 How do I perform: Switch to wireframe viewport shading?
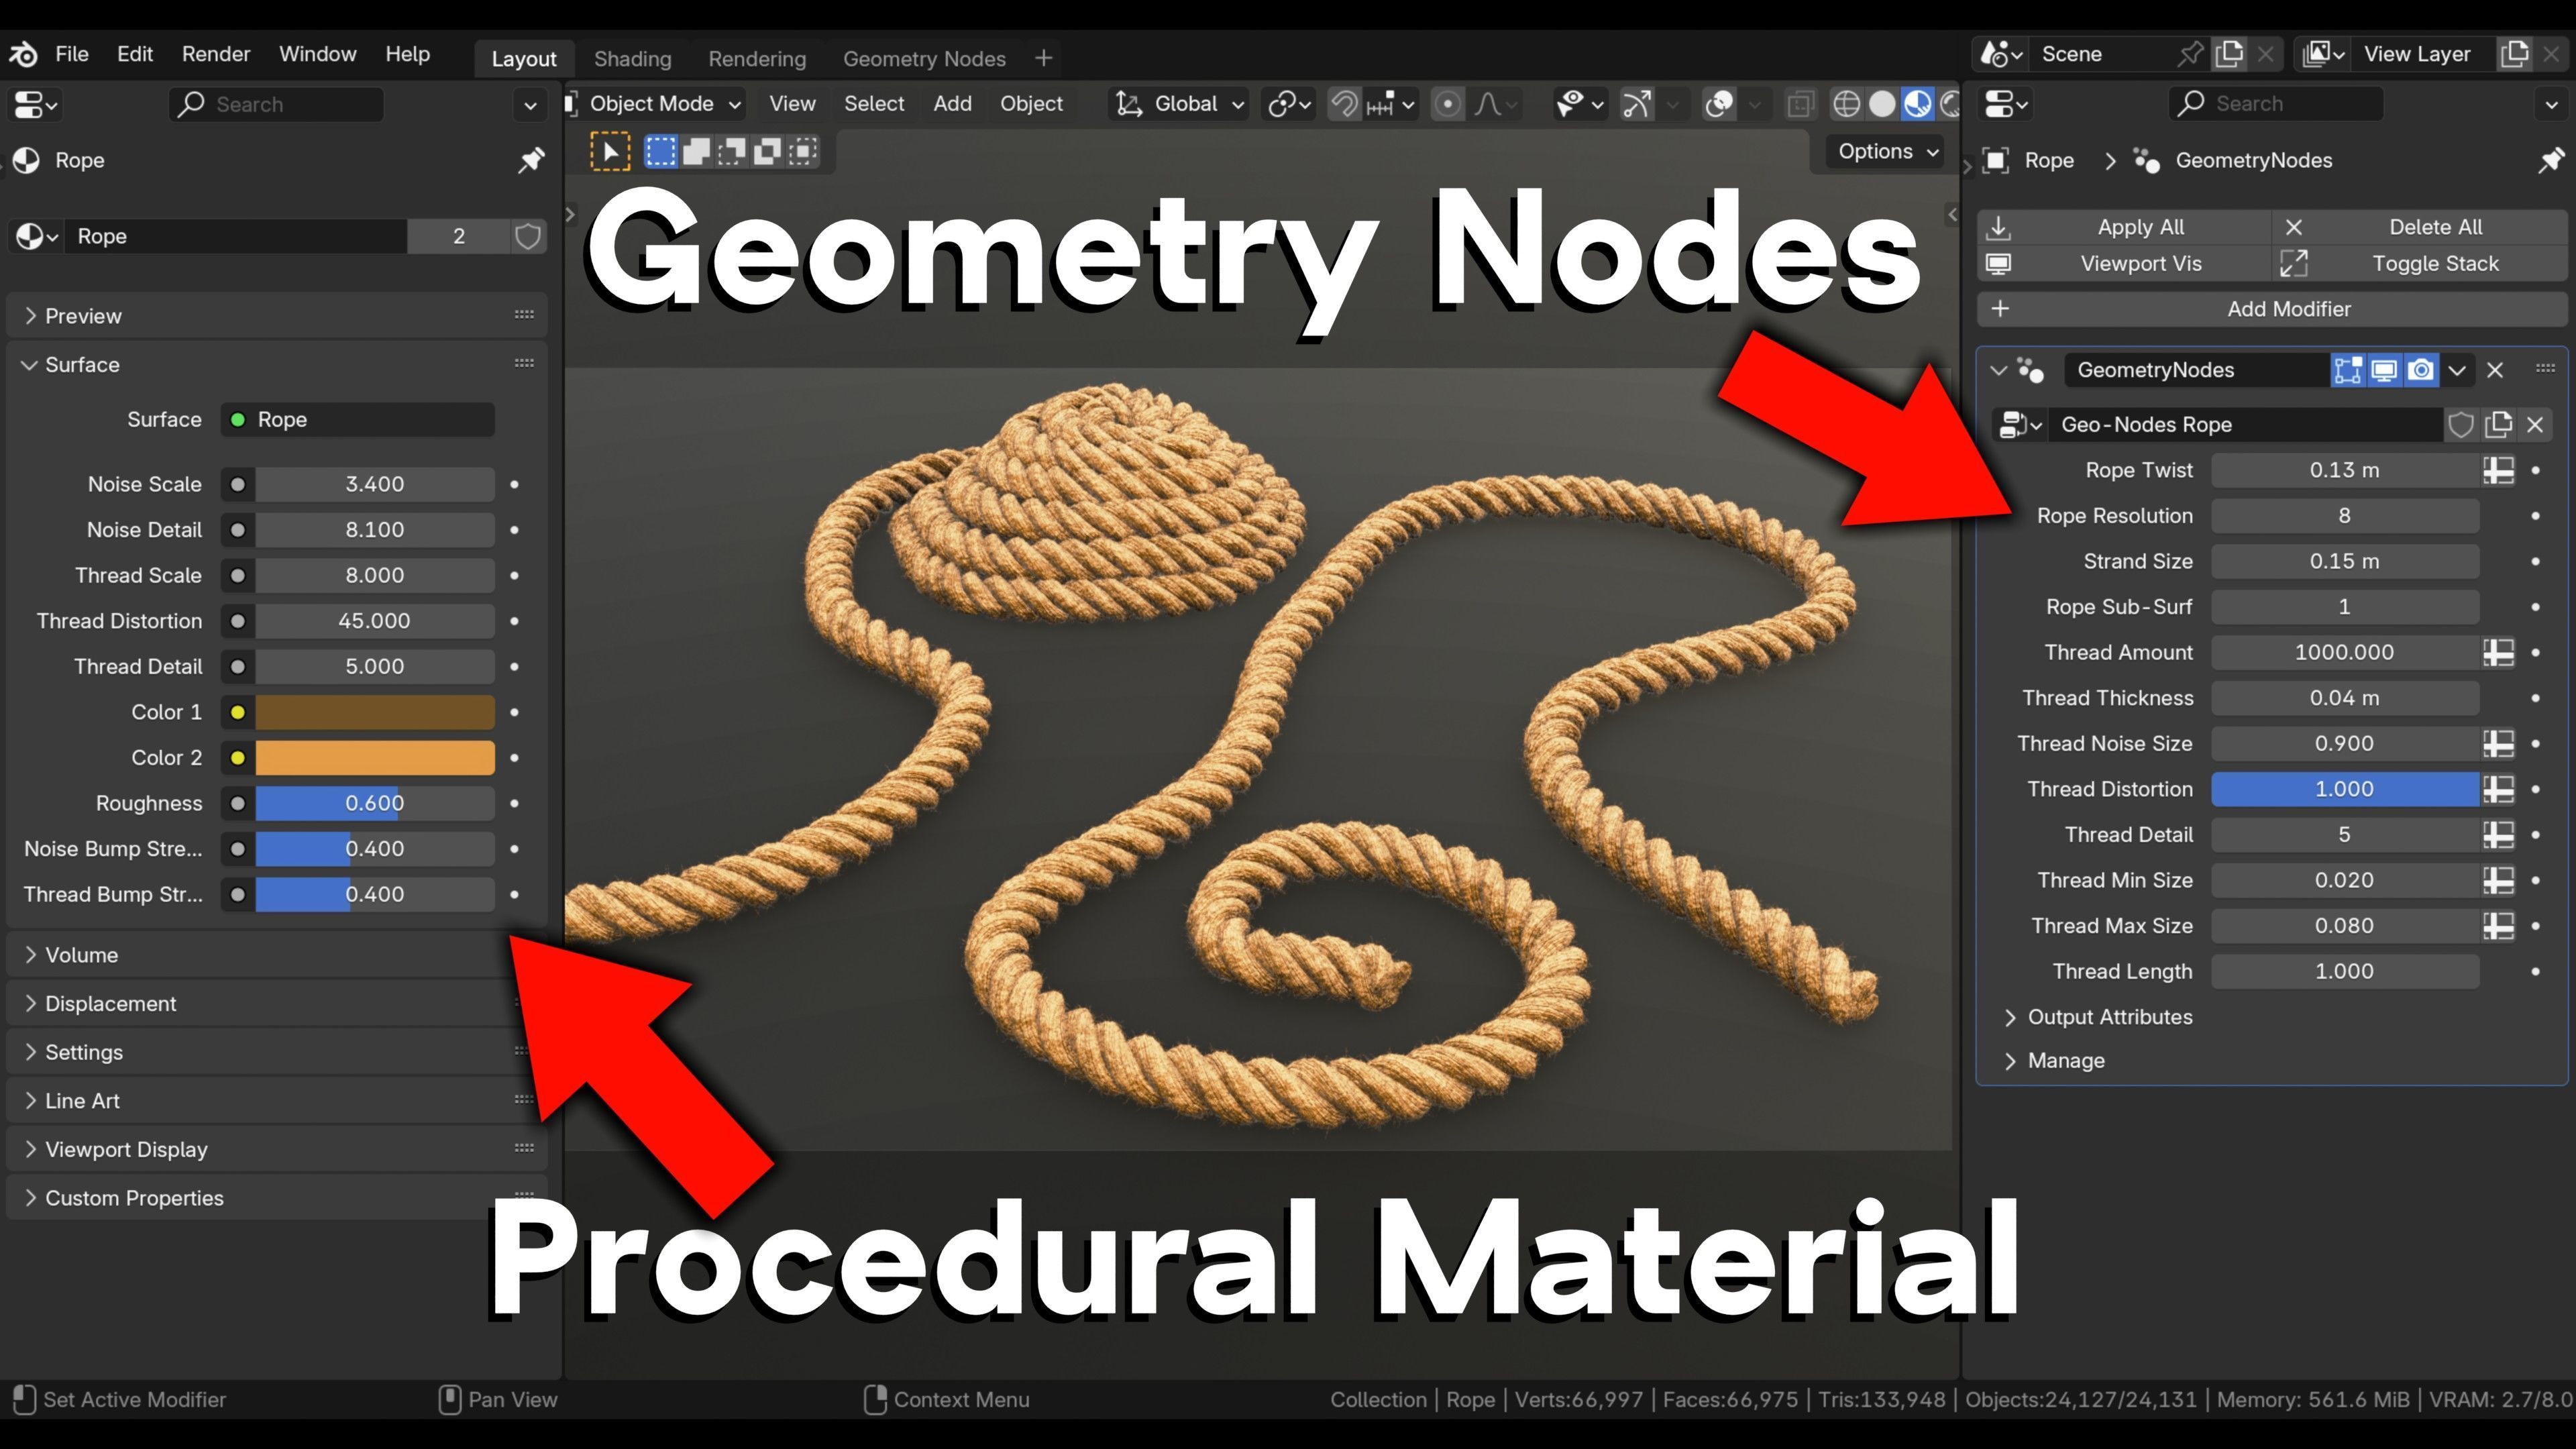[1846, 104]
